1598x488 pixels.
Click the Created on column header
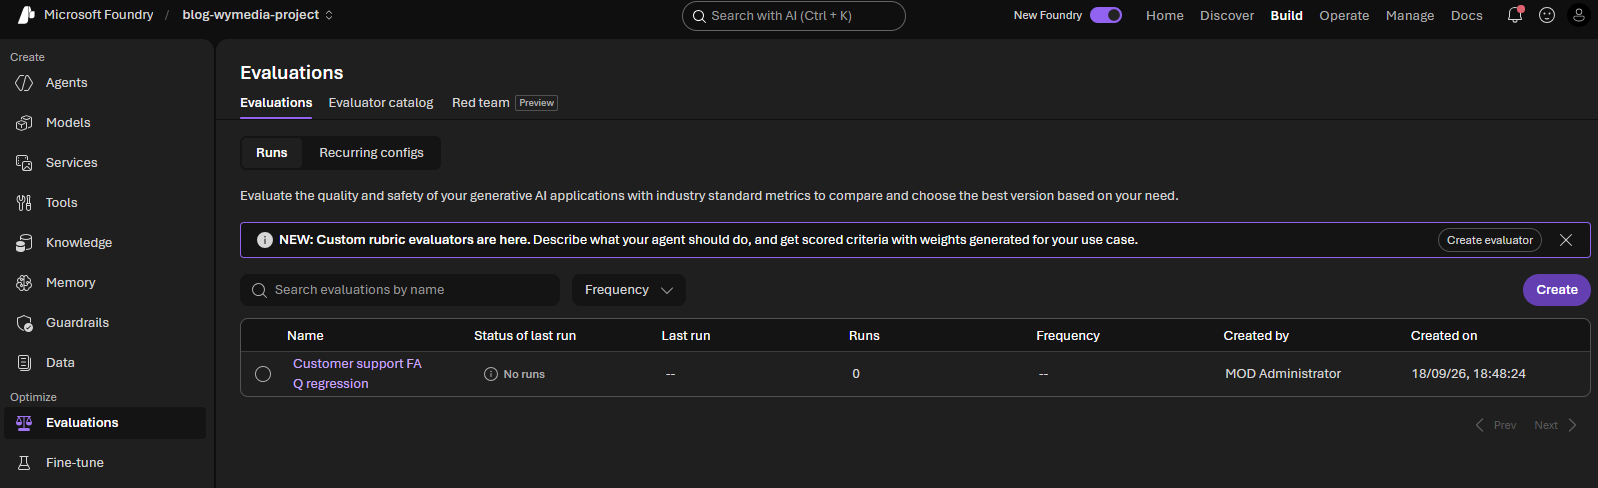click(1444, 336)
